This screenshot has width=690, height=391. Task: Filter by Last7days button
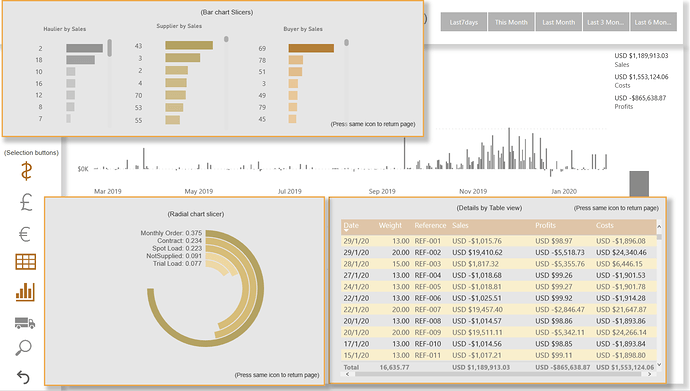(x=464, y=22)
